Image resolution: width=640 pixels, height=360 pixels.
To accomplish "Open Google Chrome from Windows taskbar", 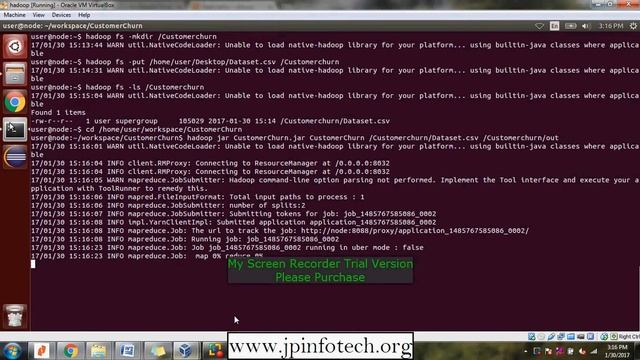I will click(70, 351).
